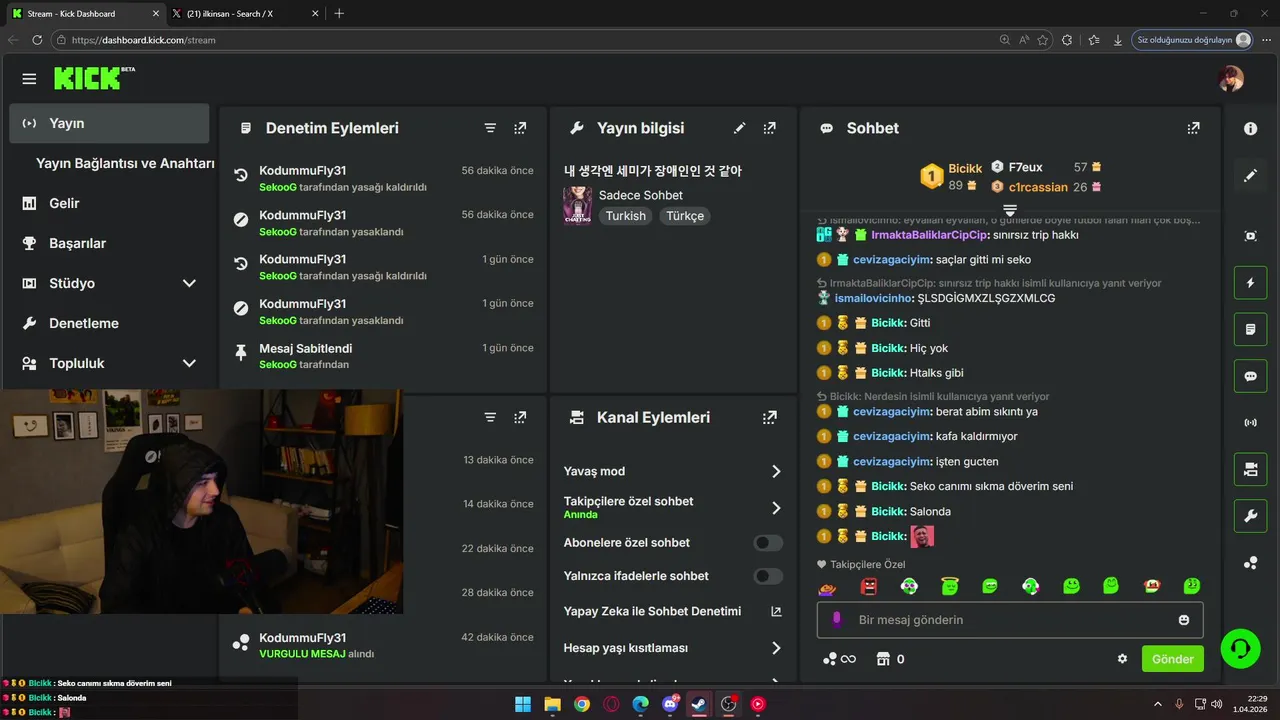
Task: Open Denetleme in the sidebar
Action: (84, 323)
